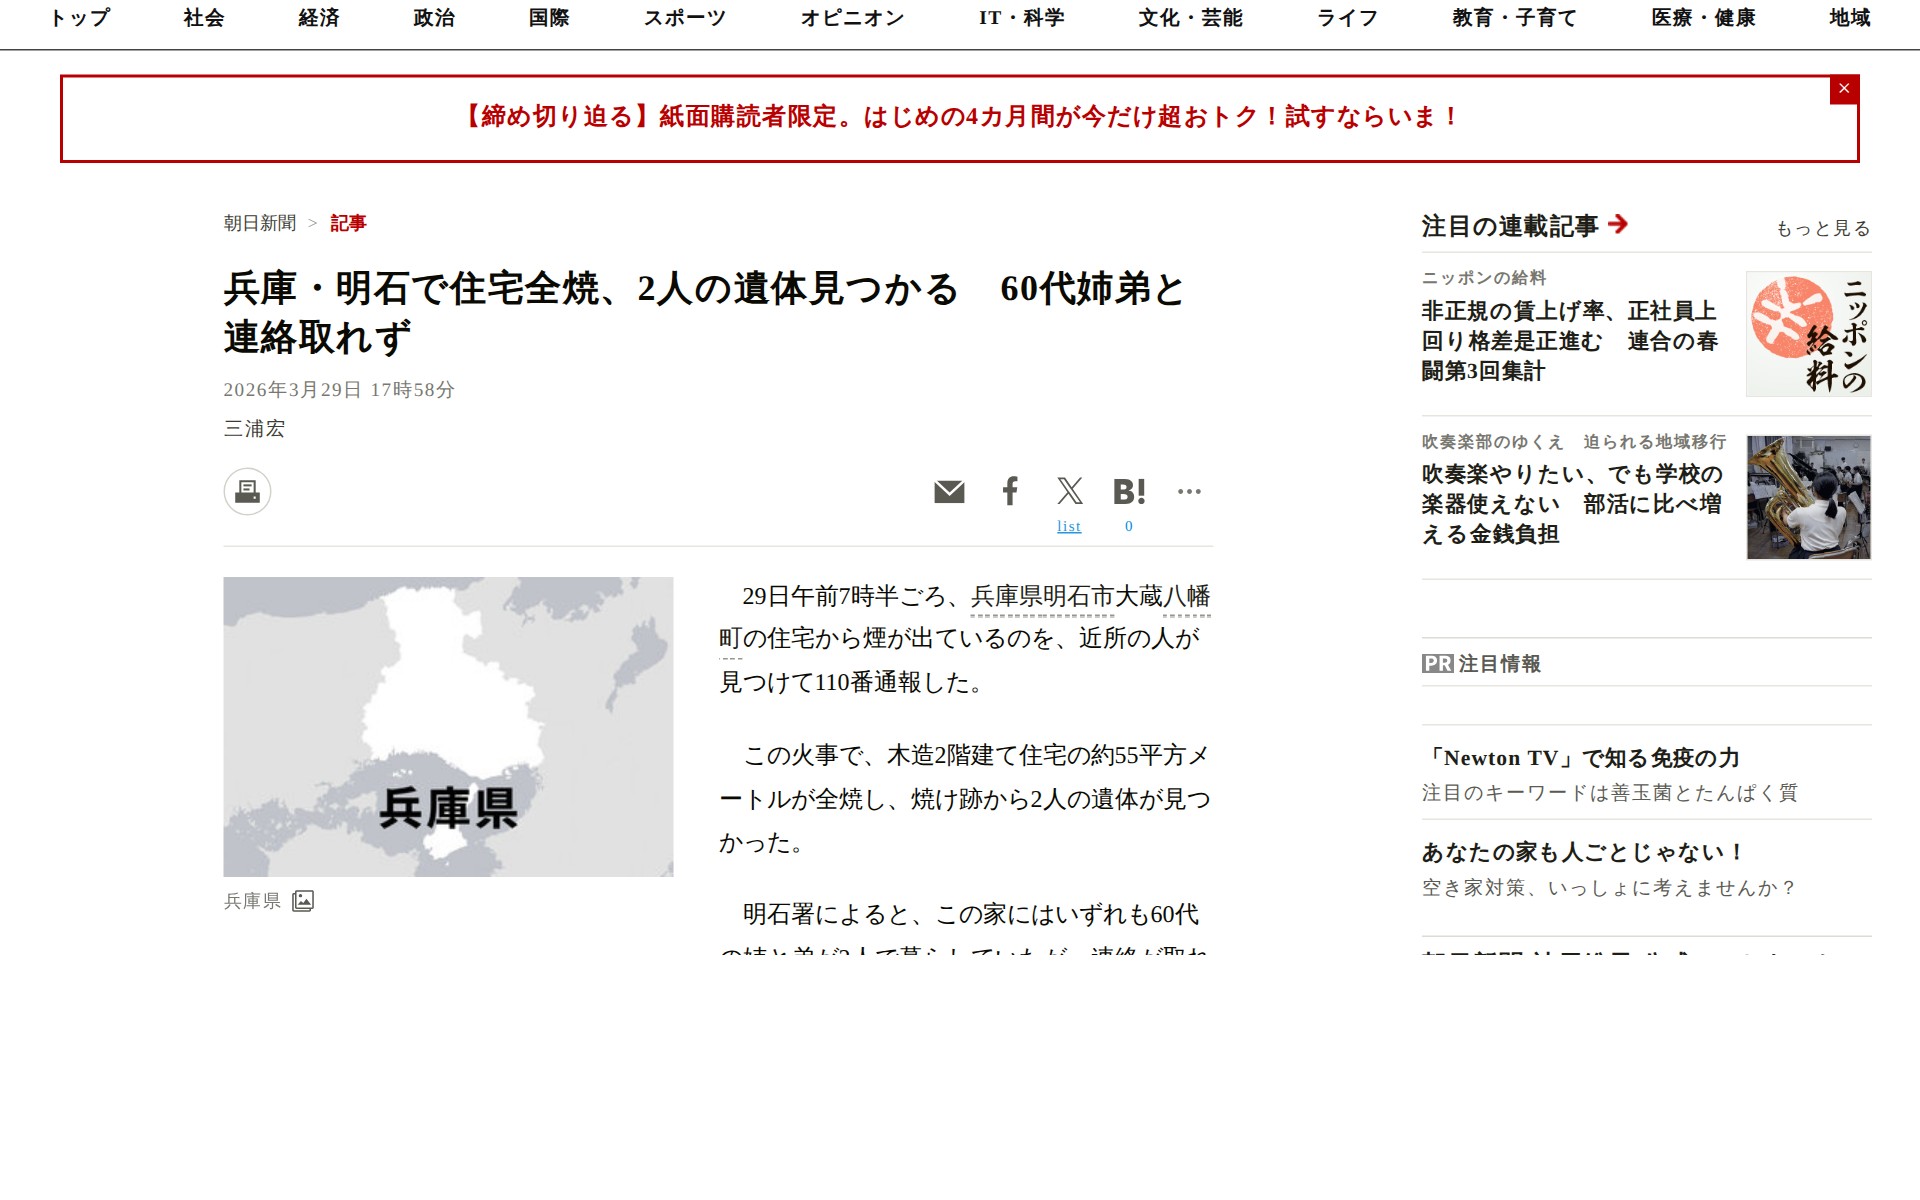Click the list link under X

tap(1069, 526)
